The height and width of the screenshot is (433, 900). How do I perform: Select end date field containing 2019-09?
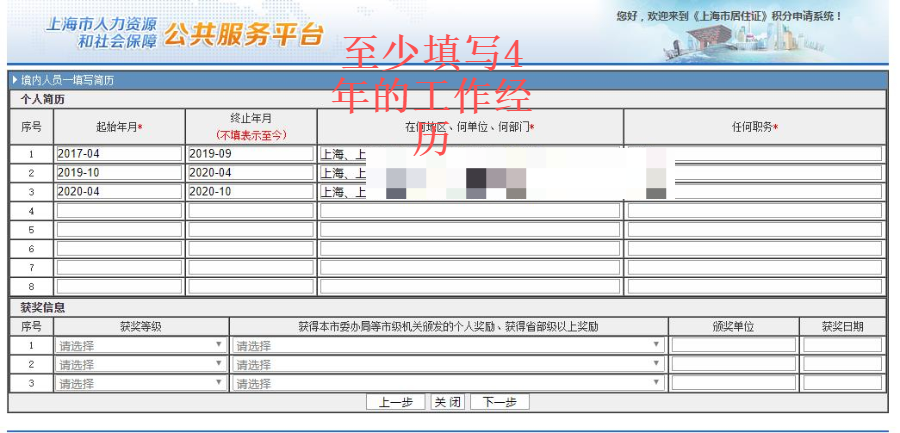(x=251, y=153)
